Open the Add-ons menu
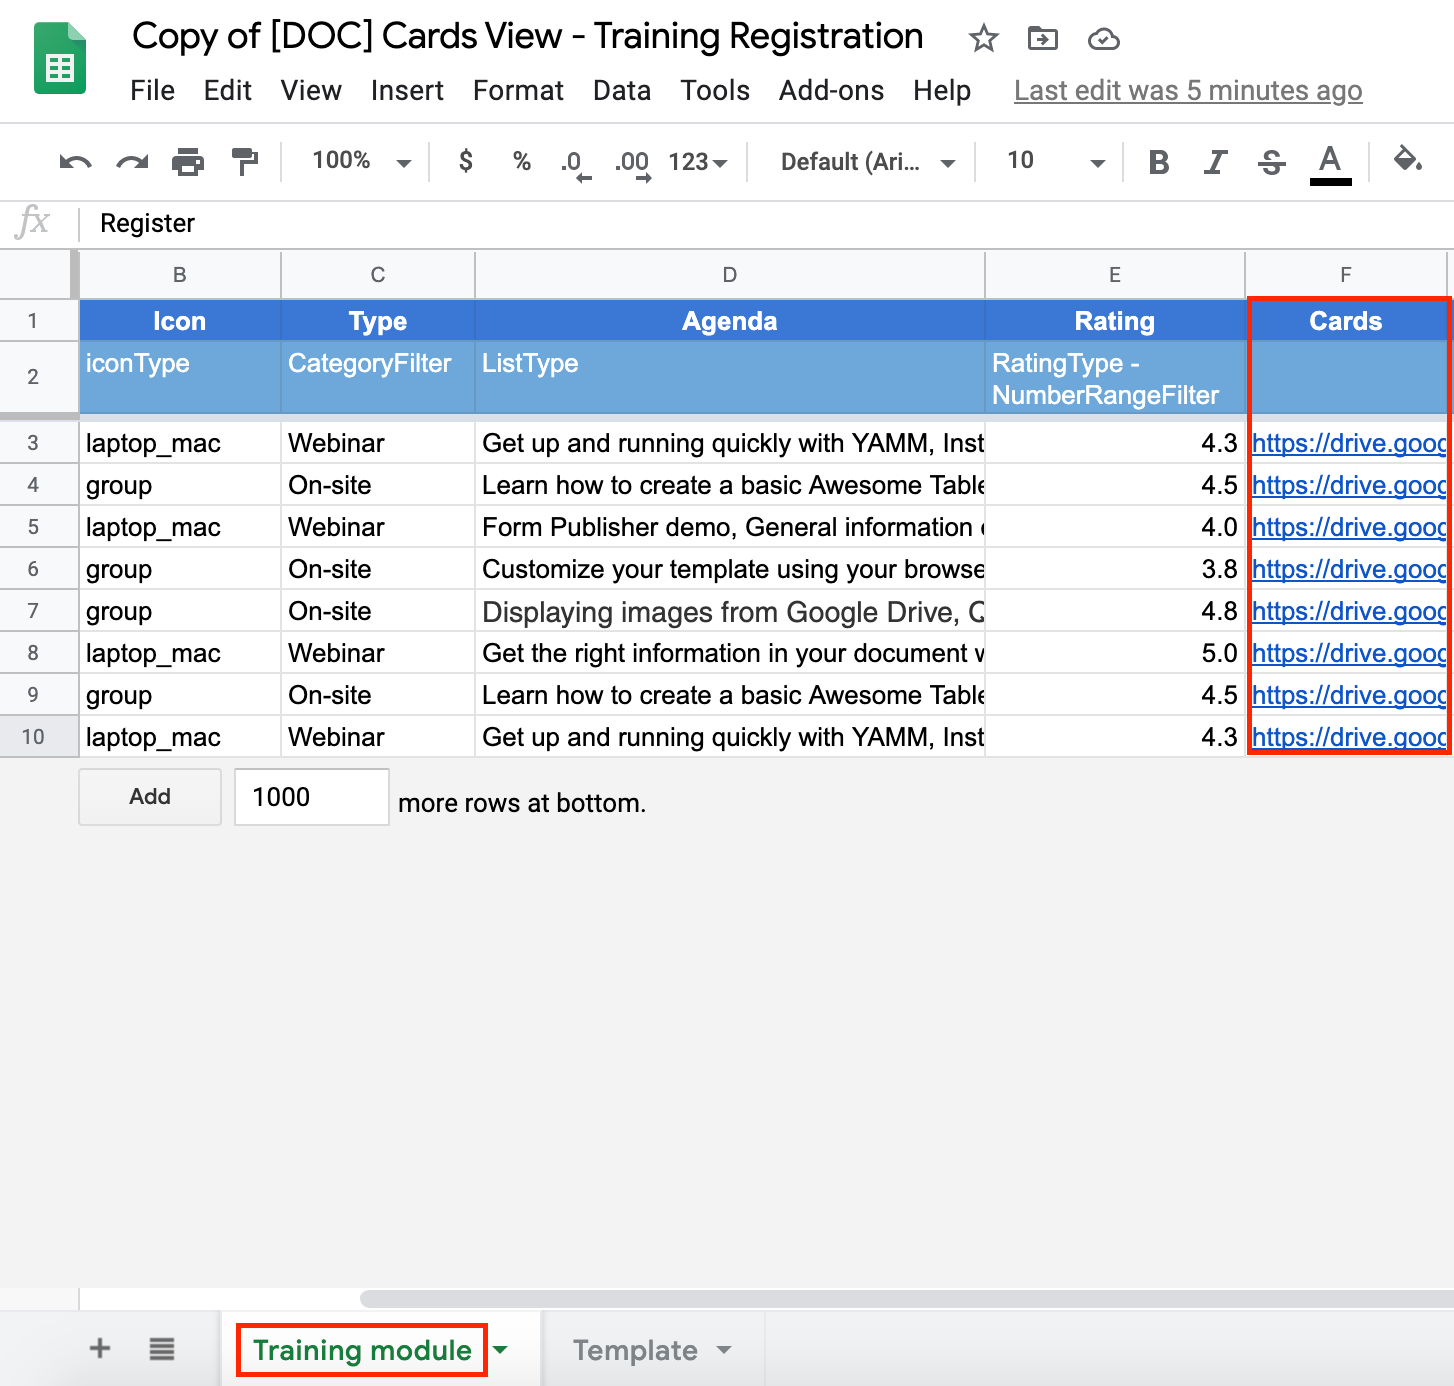Image resolution: width=1454 pixels, height=1386 pixels. click(831, 91)
